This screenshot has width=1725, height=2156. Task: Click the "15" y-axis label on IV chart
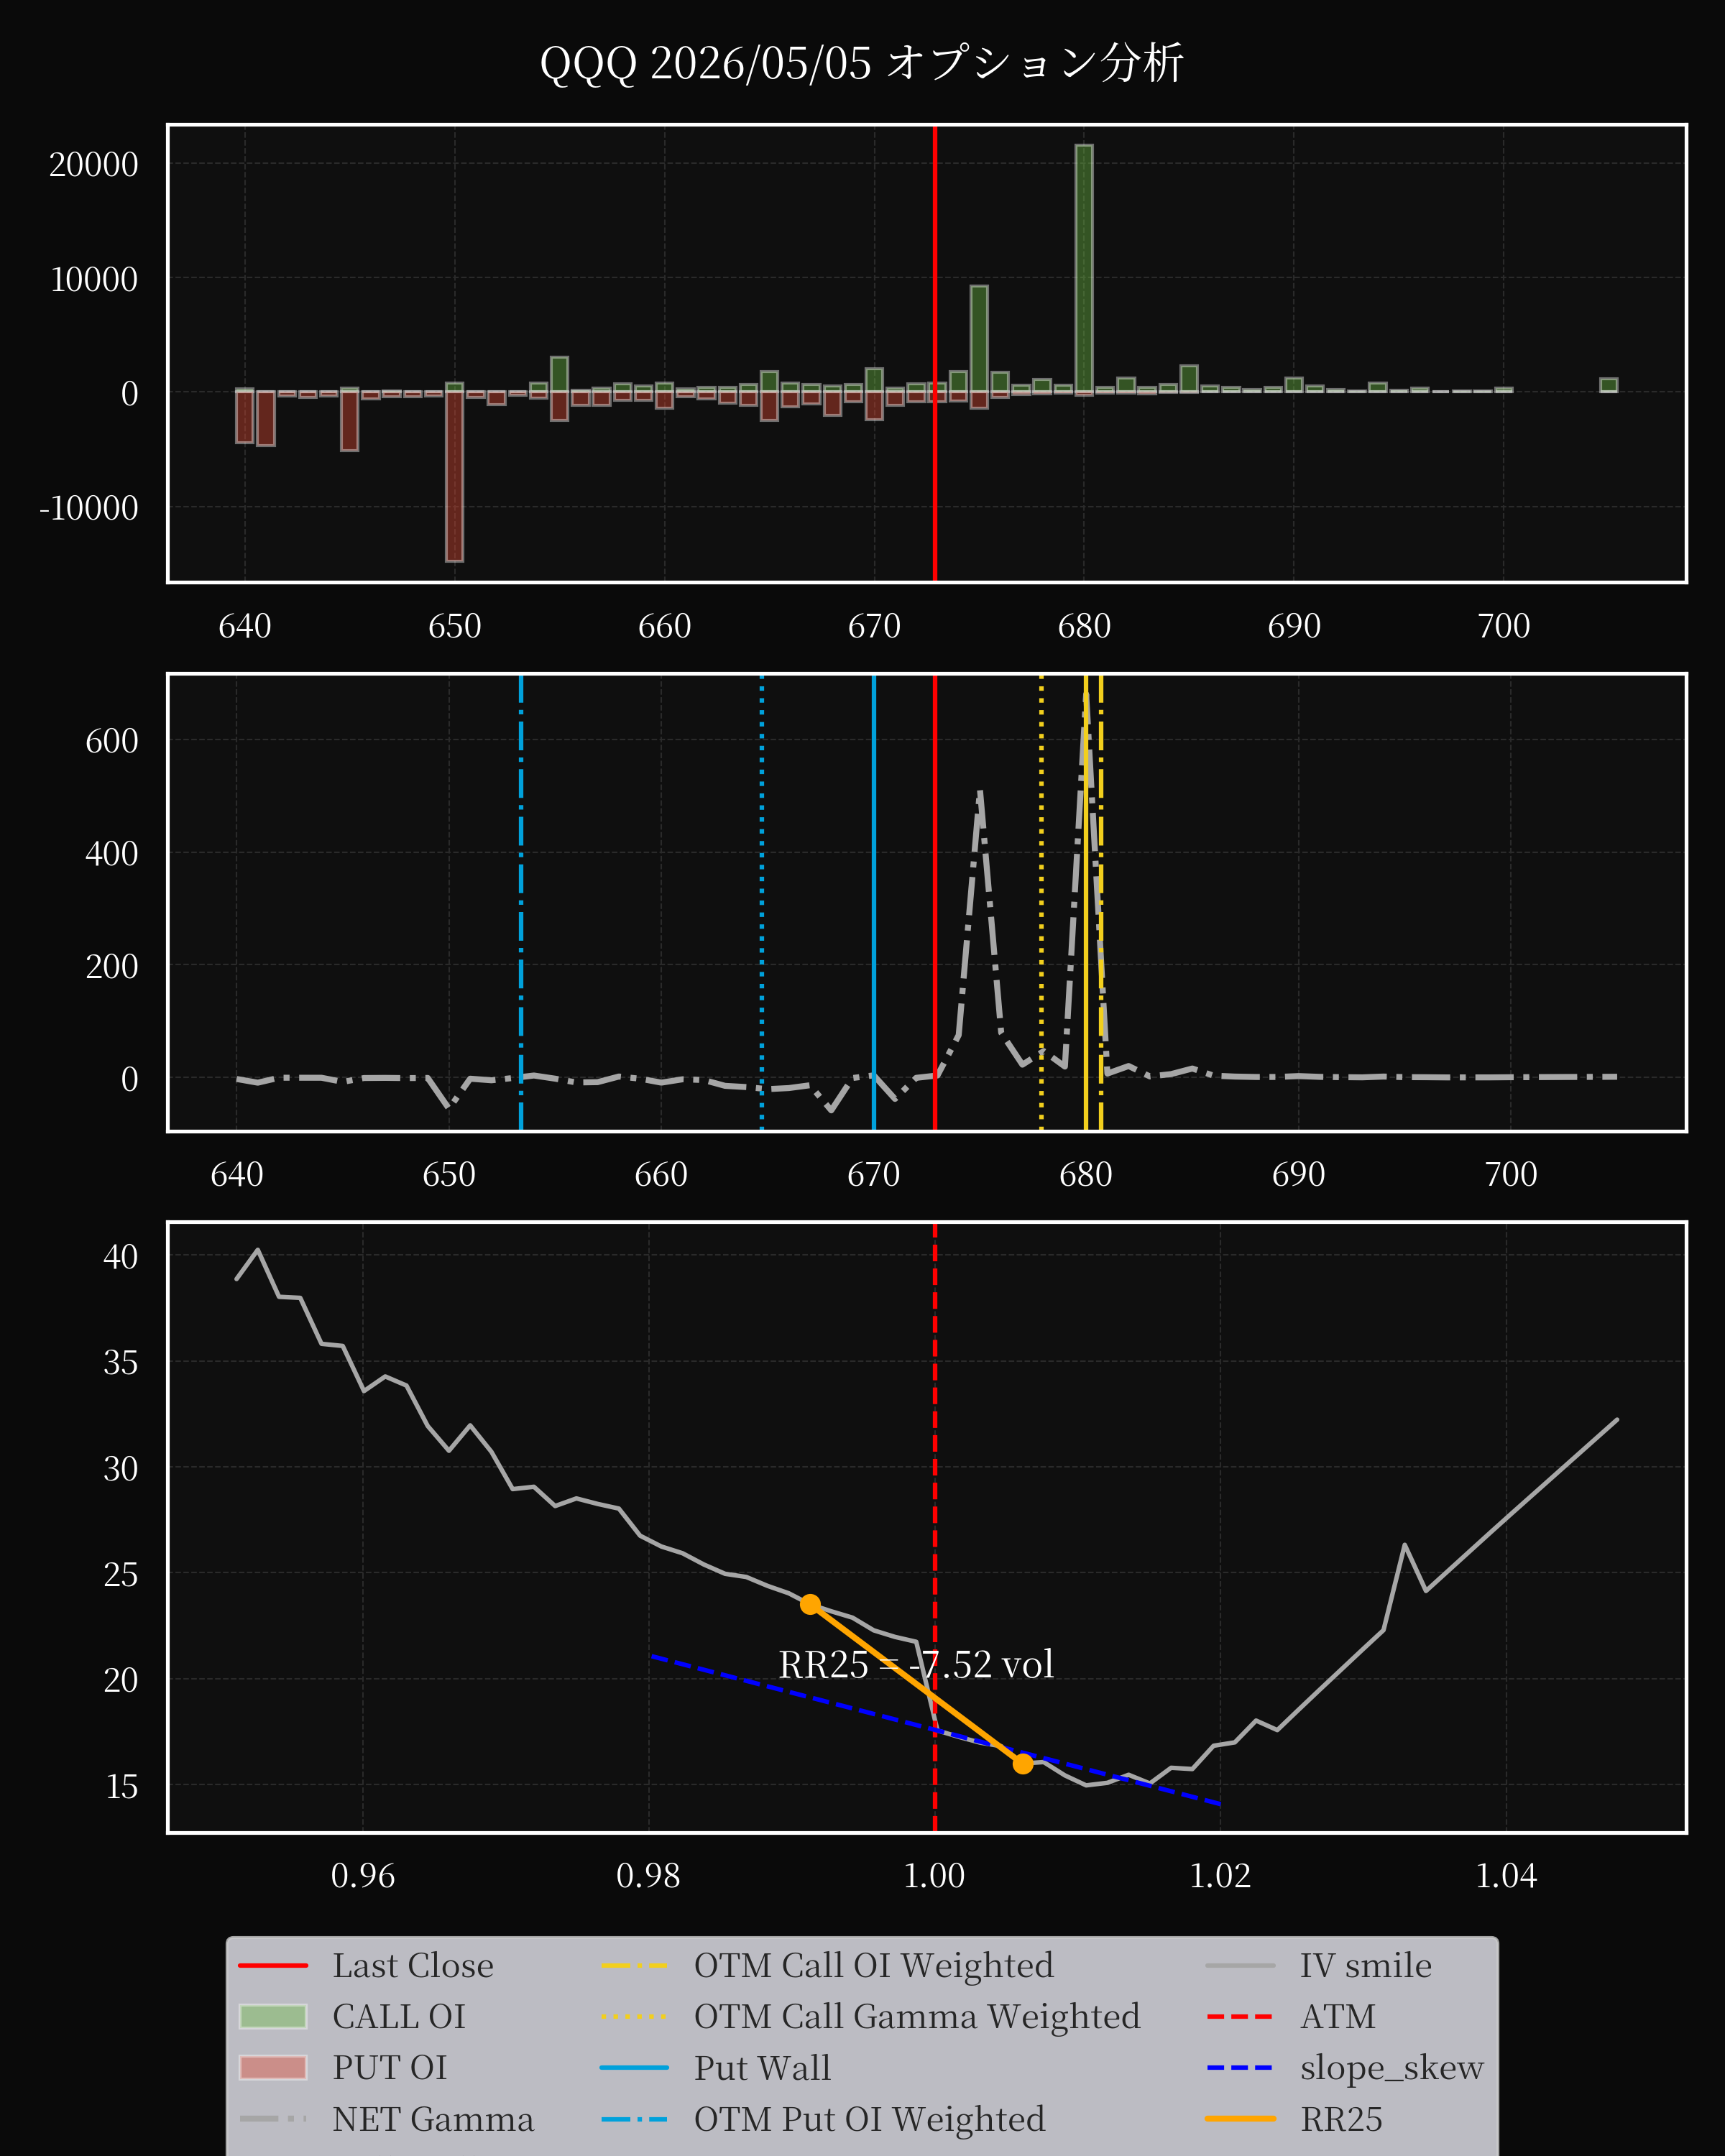click(121, 1787)
